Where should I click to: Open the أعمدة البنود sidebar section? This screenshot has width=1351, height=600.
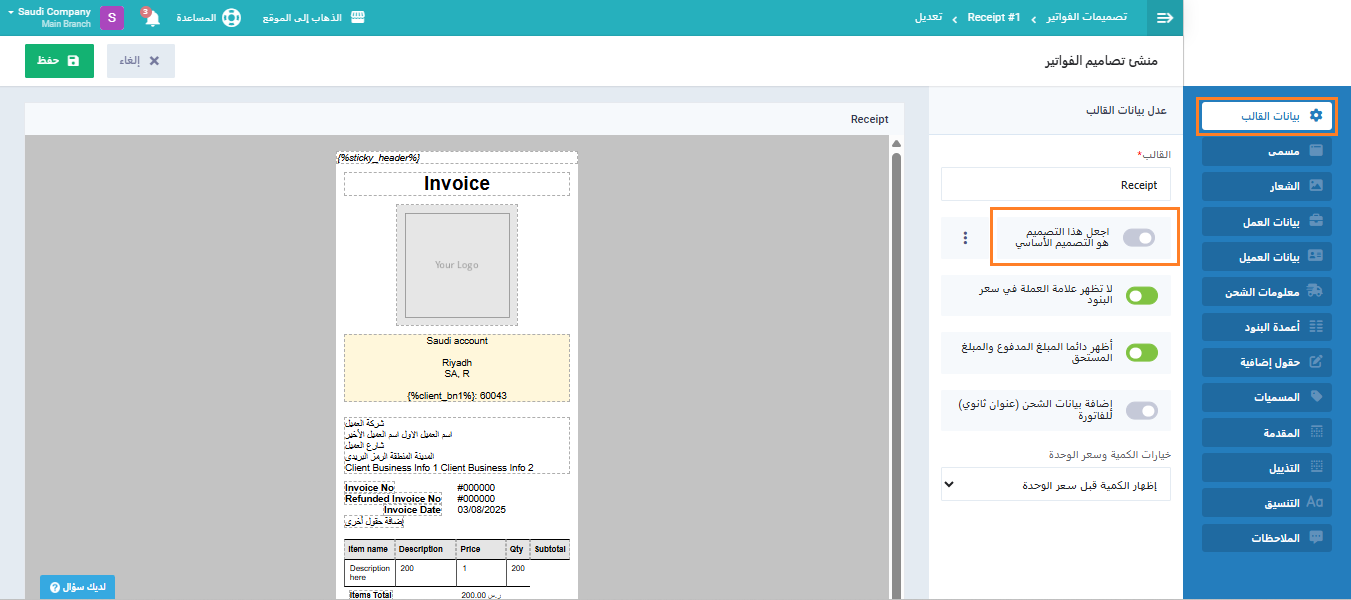(x=1267, y=327)
